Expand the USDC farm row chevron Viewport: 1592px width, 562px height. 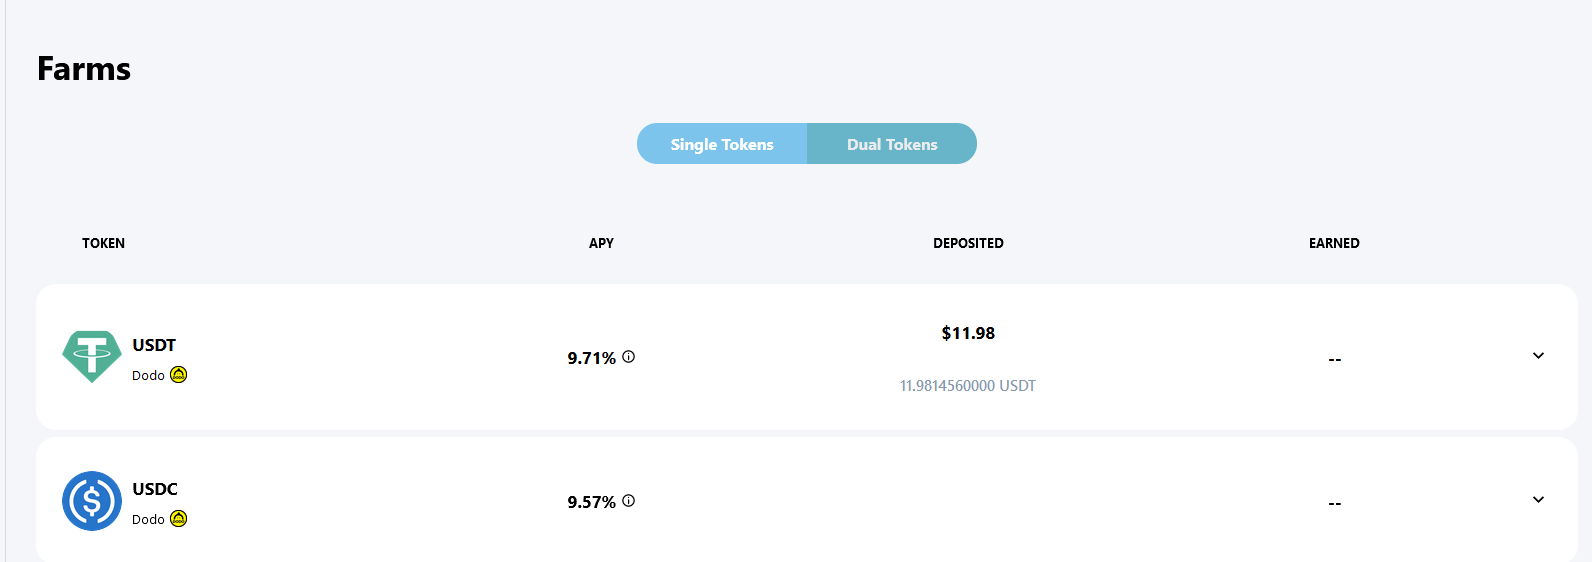(1538, 500)
